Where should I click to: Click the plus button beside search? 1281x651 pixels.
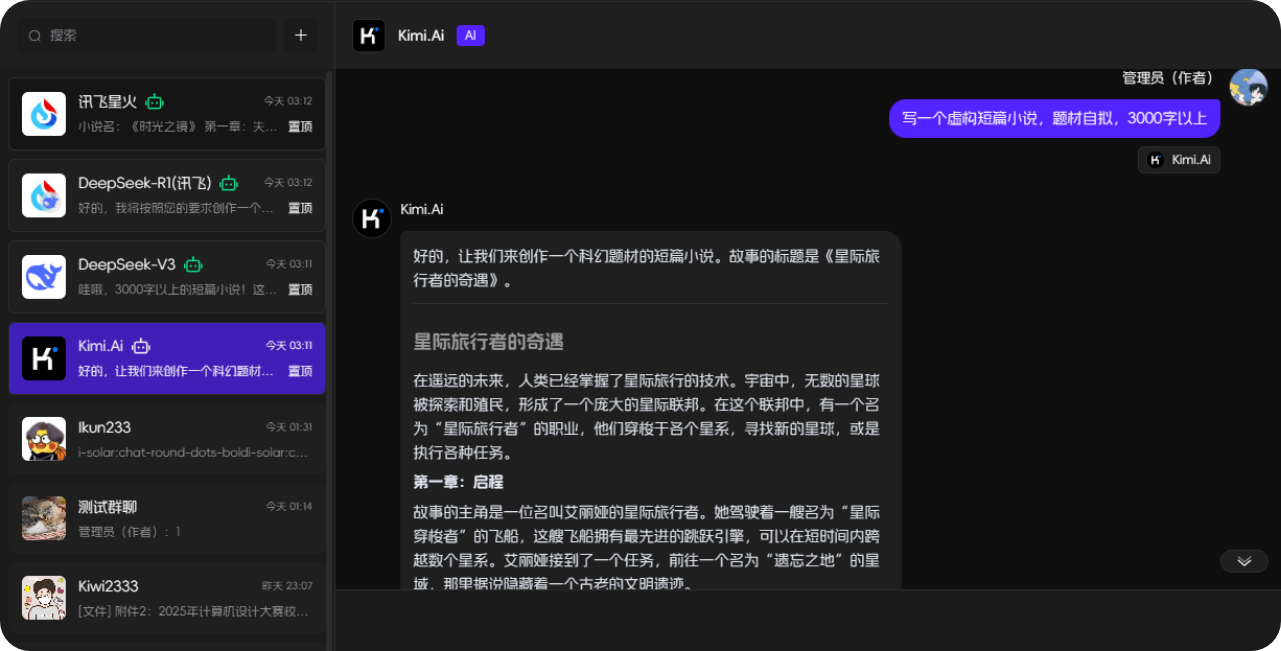301,35
